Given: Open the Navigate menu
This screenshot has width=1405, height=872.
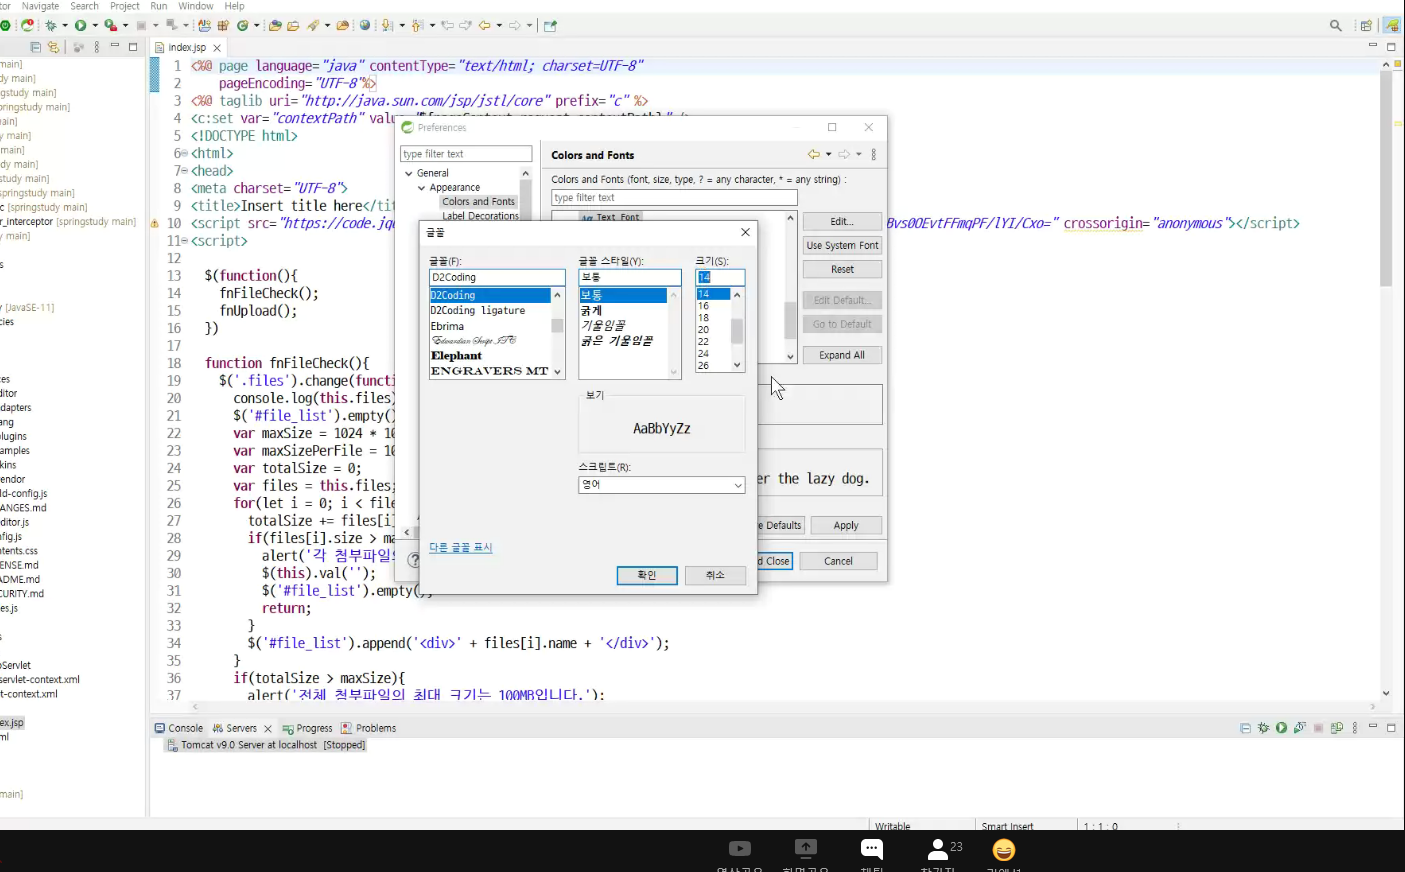Looking at the screenshot, I should pos(40,6).
